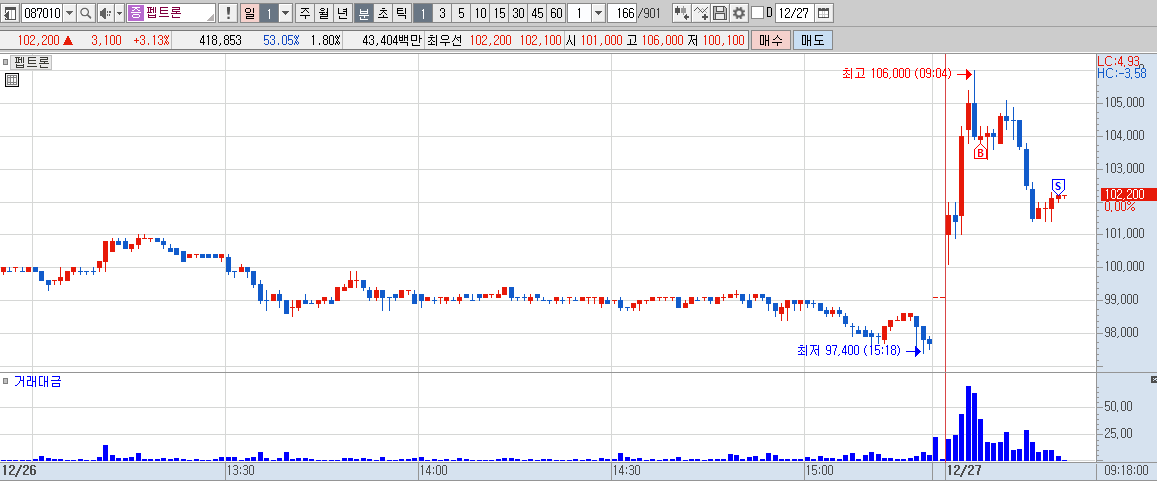
Task: Switch to 주 (weekly) chart
Action: (304, 13)
